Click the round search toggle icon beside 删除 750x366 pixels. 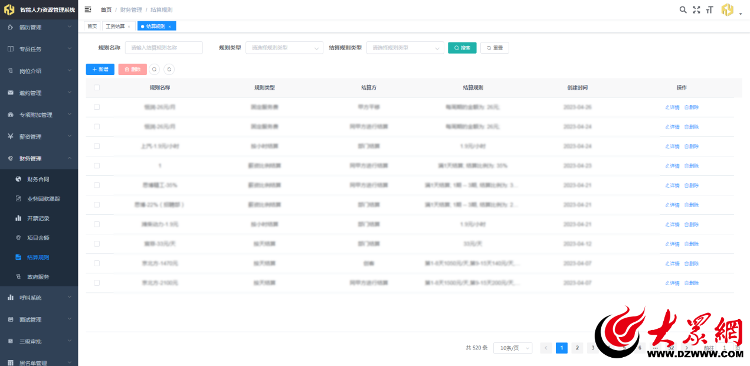tap(154, 69)
